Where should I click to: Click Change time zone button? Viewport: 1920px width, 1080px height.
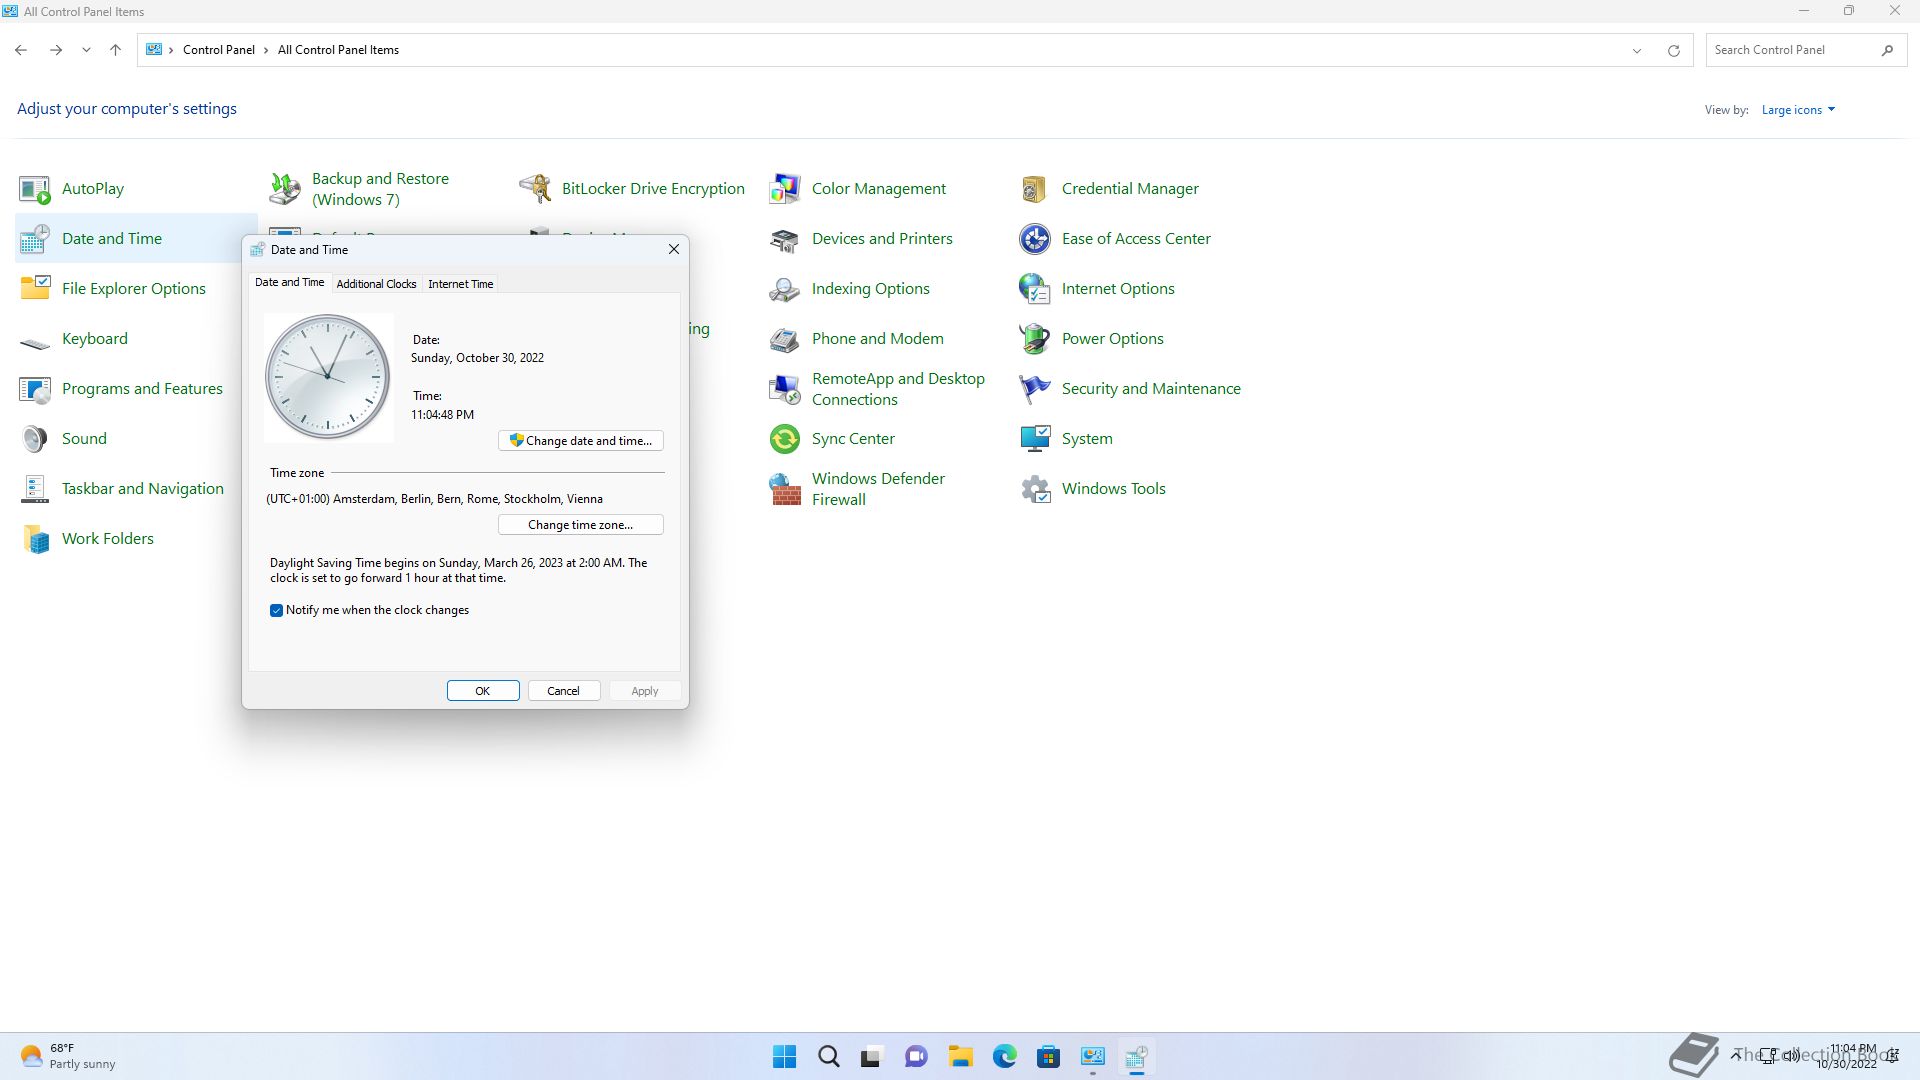pos(581,525)
